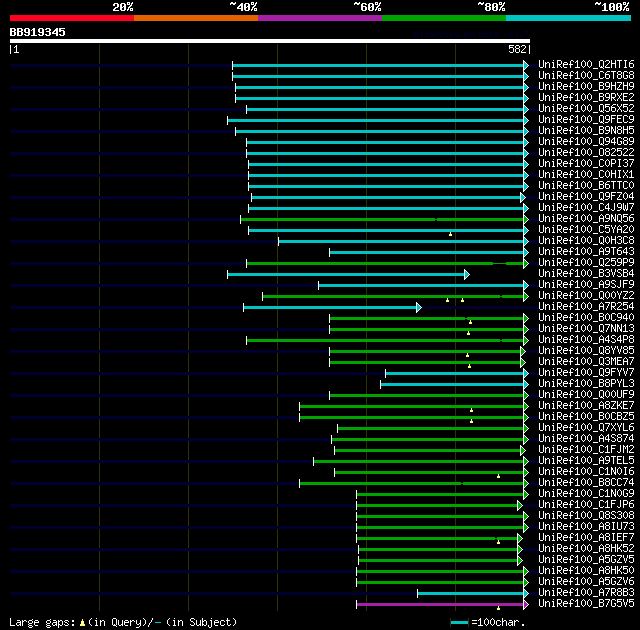This screenshot has width=640, height=630.
Task: Select hit label UniRef100_A8HK52
Action: [x=586, y=549]
